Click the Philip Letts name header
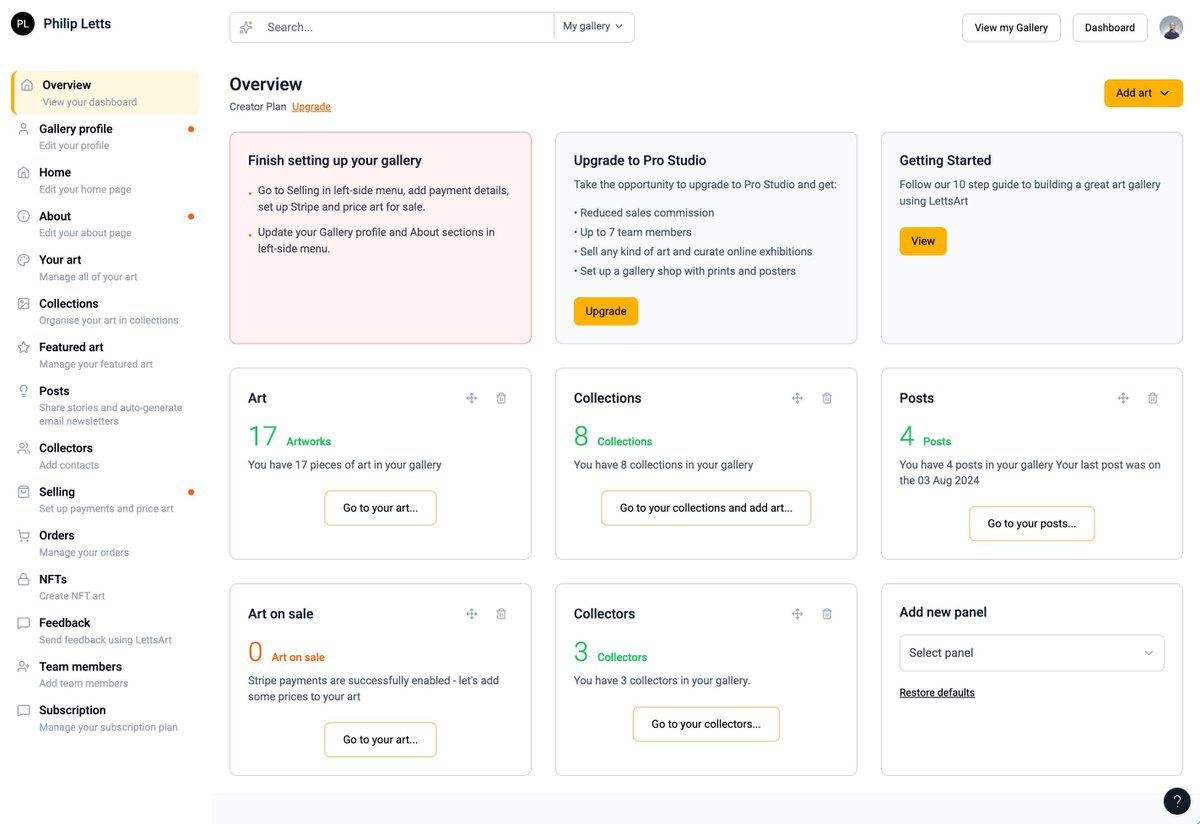The width and height of the screenshot is (1200, 824). point(77,24)
